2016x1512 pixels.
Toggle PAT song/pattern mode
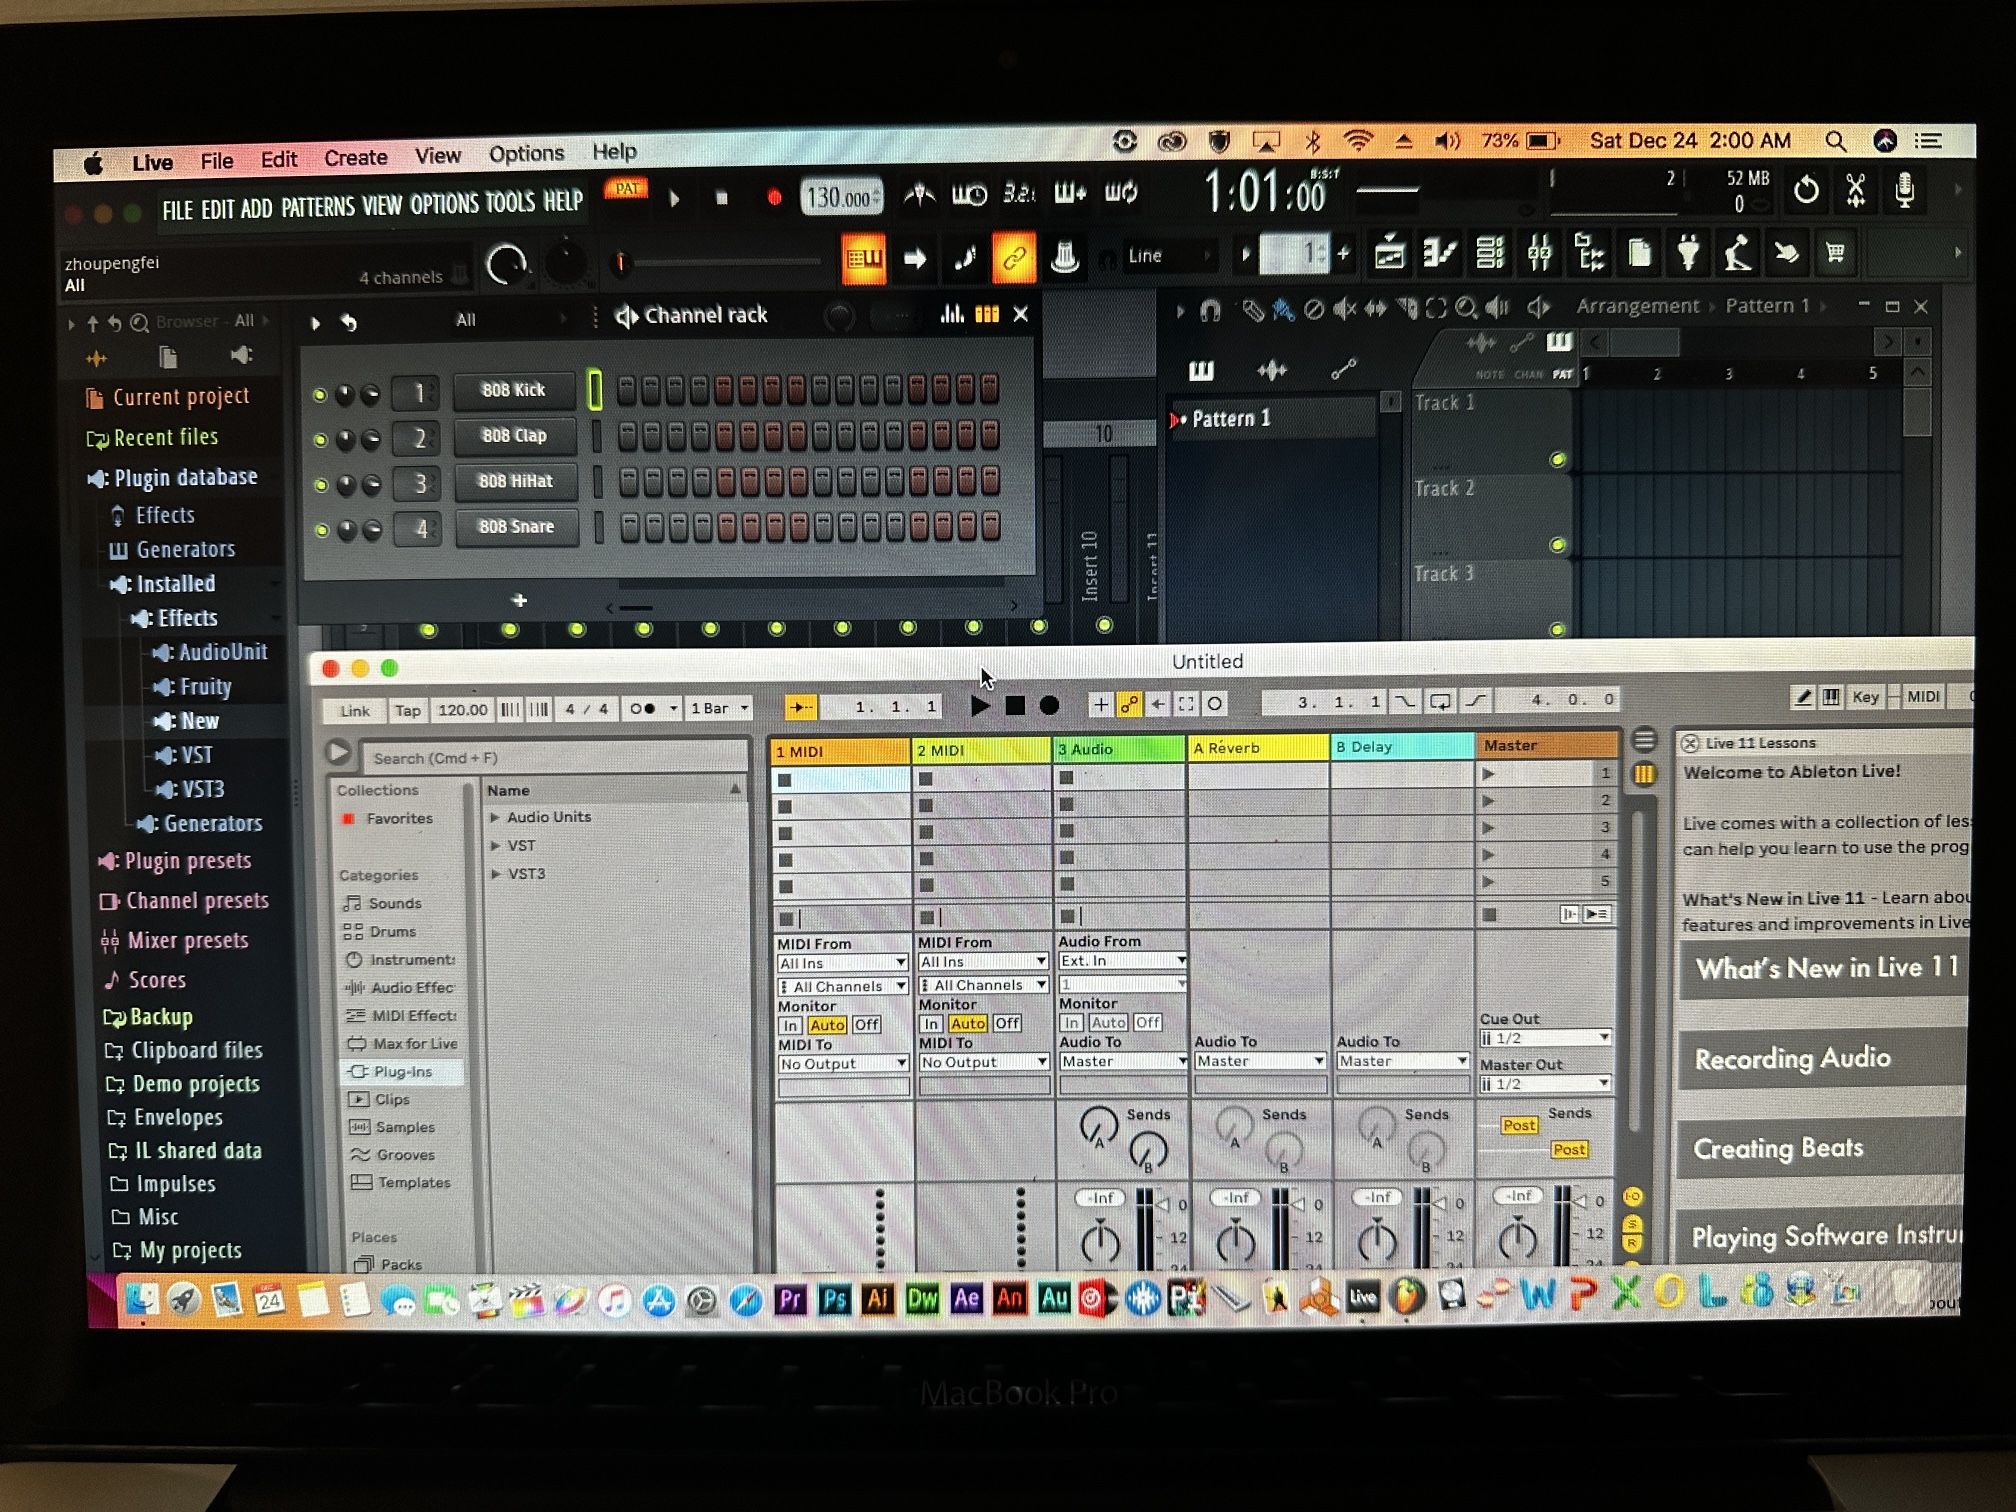click(626, 188)
